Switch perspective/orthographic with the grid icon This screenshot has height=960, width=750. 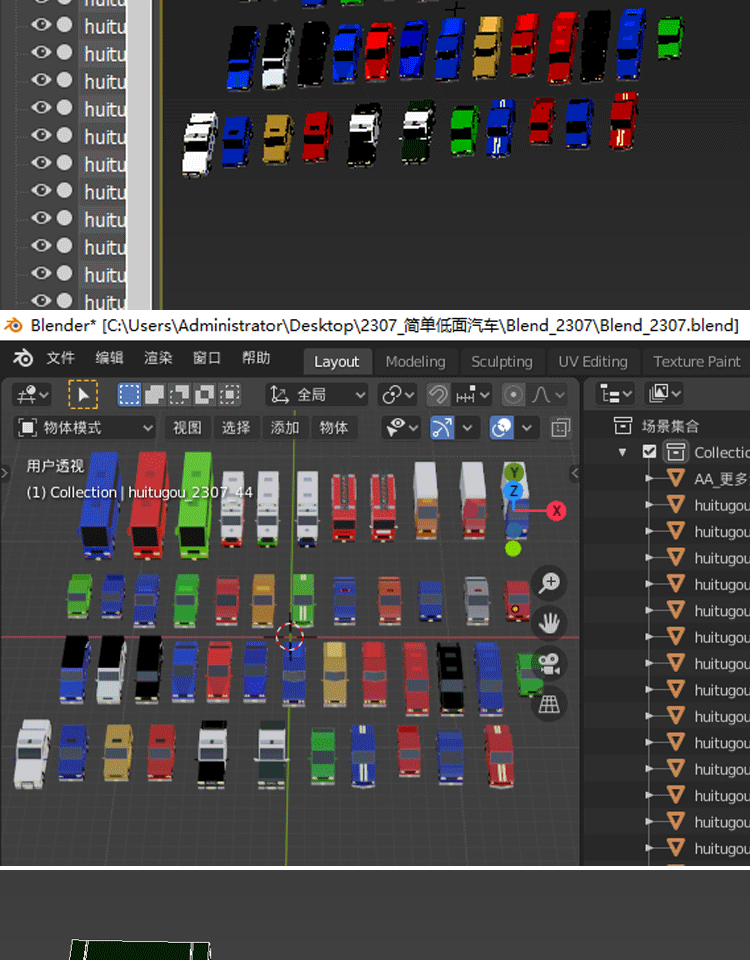pyautogui.click(x=549, y=704)
